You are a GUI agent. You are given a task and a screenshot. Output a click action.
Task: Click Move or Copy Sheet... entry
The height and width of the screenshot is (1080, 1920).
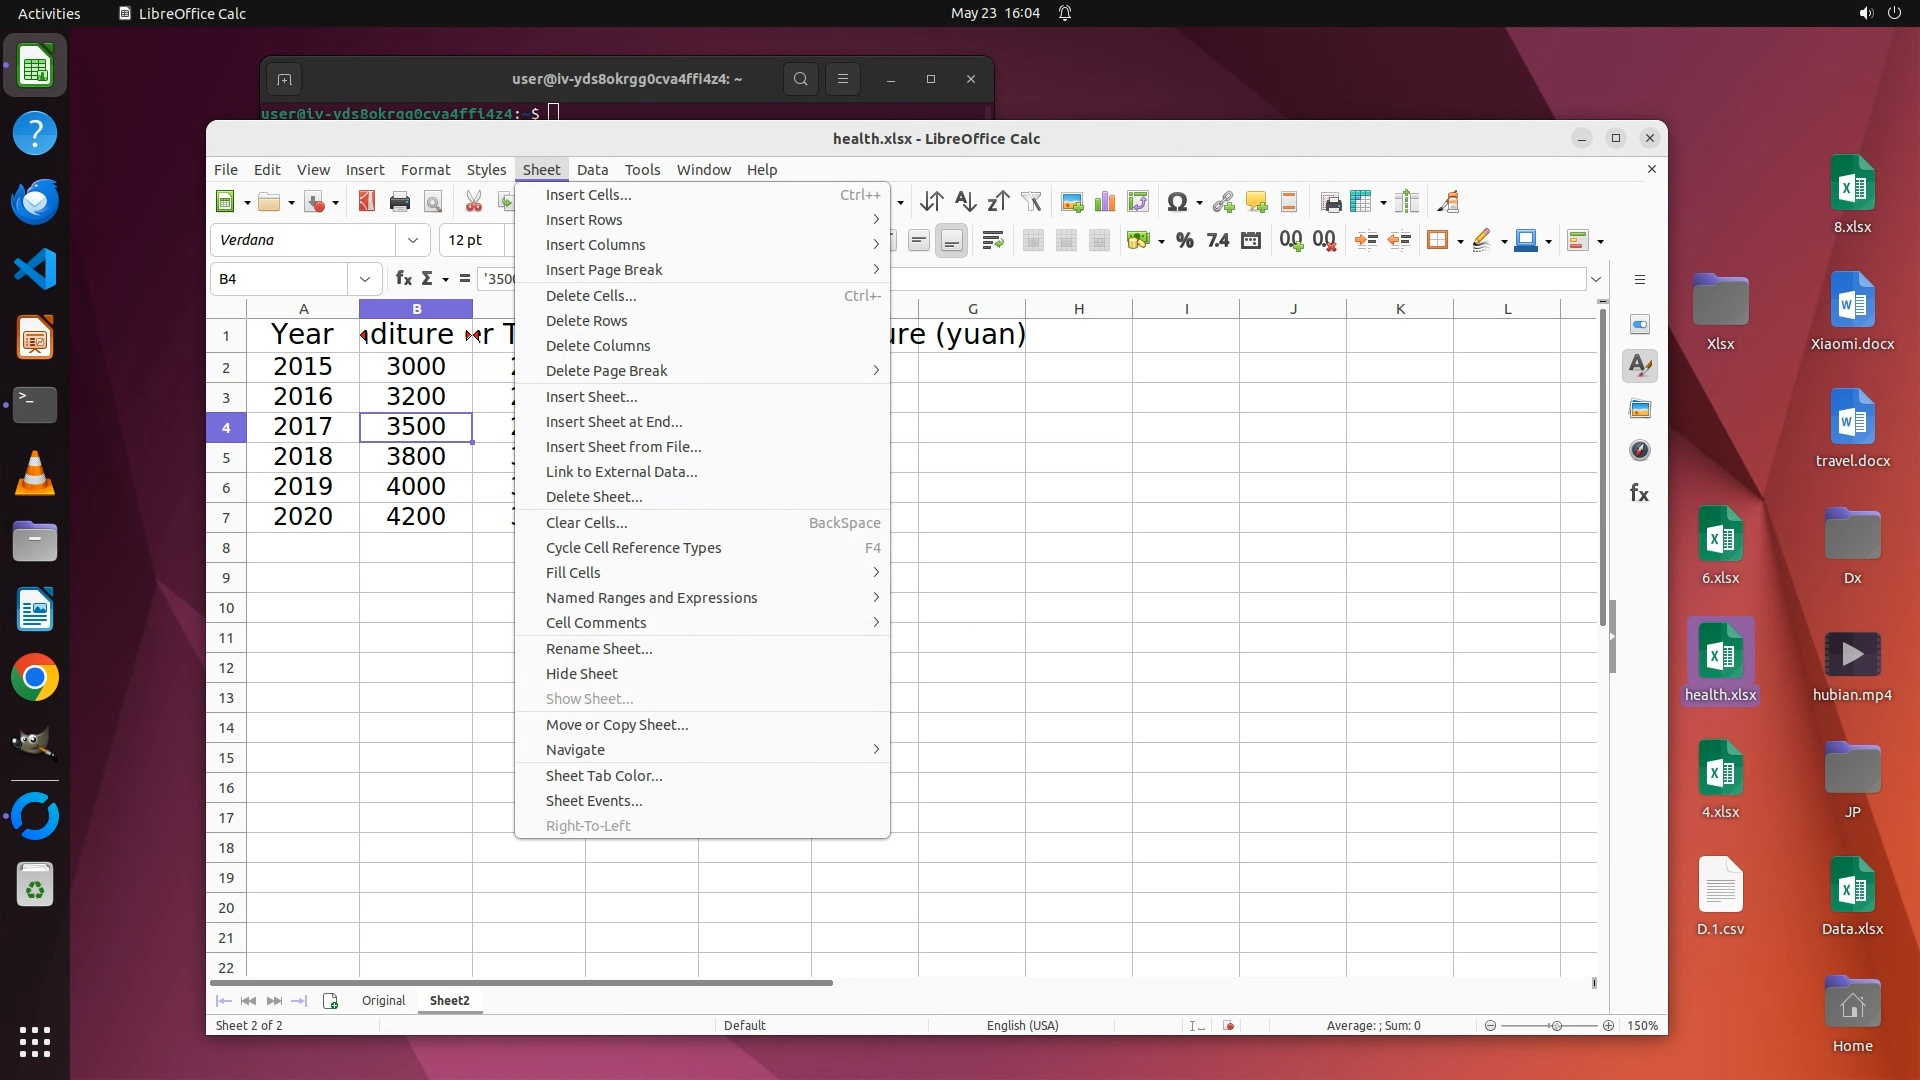point(617,725)
